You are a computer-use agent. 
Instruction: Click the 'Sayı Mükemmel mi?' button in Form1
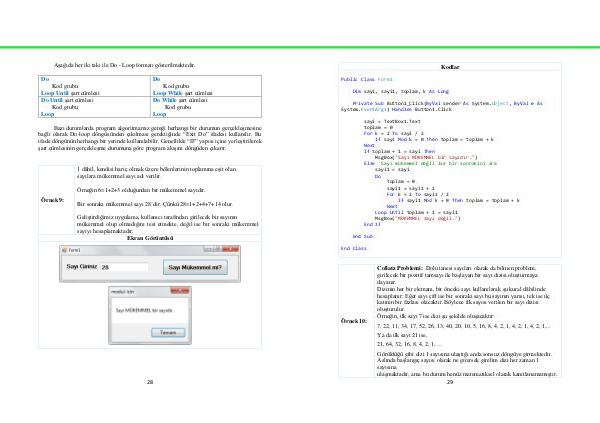click(x=195, y=267)
